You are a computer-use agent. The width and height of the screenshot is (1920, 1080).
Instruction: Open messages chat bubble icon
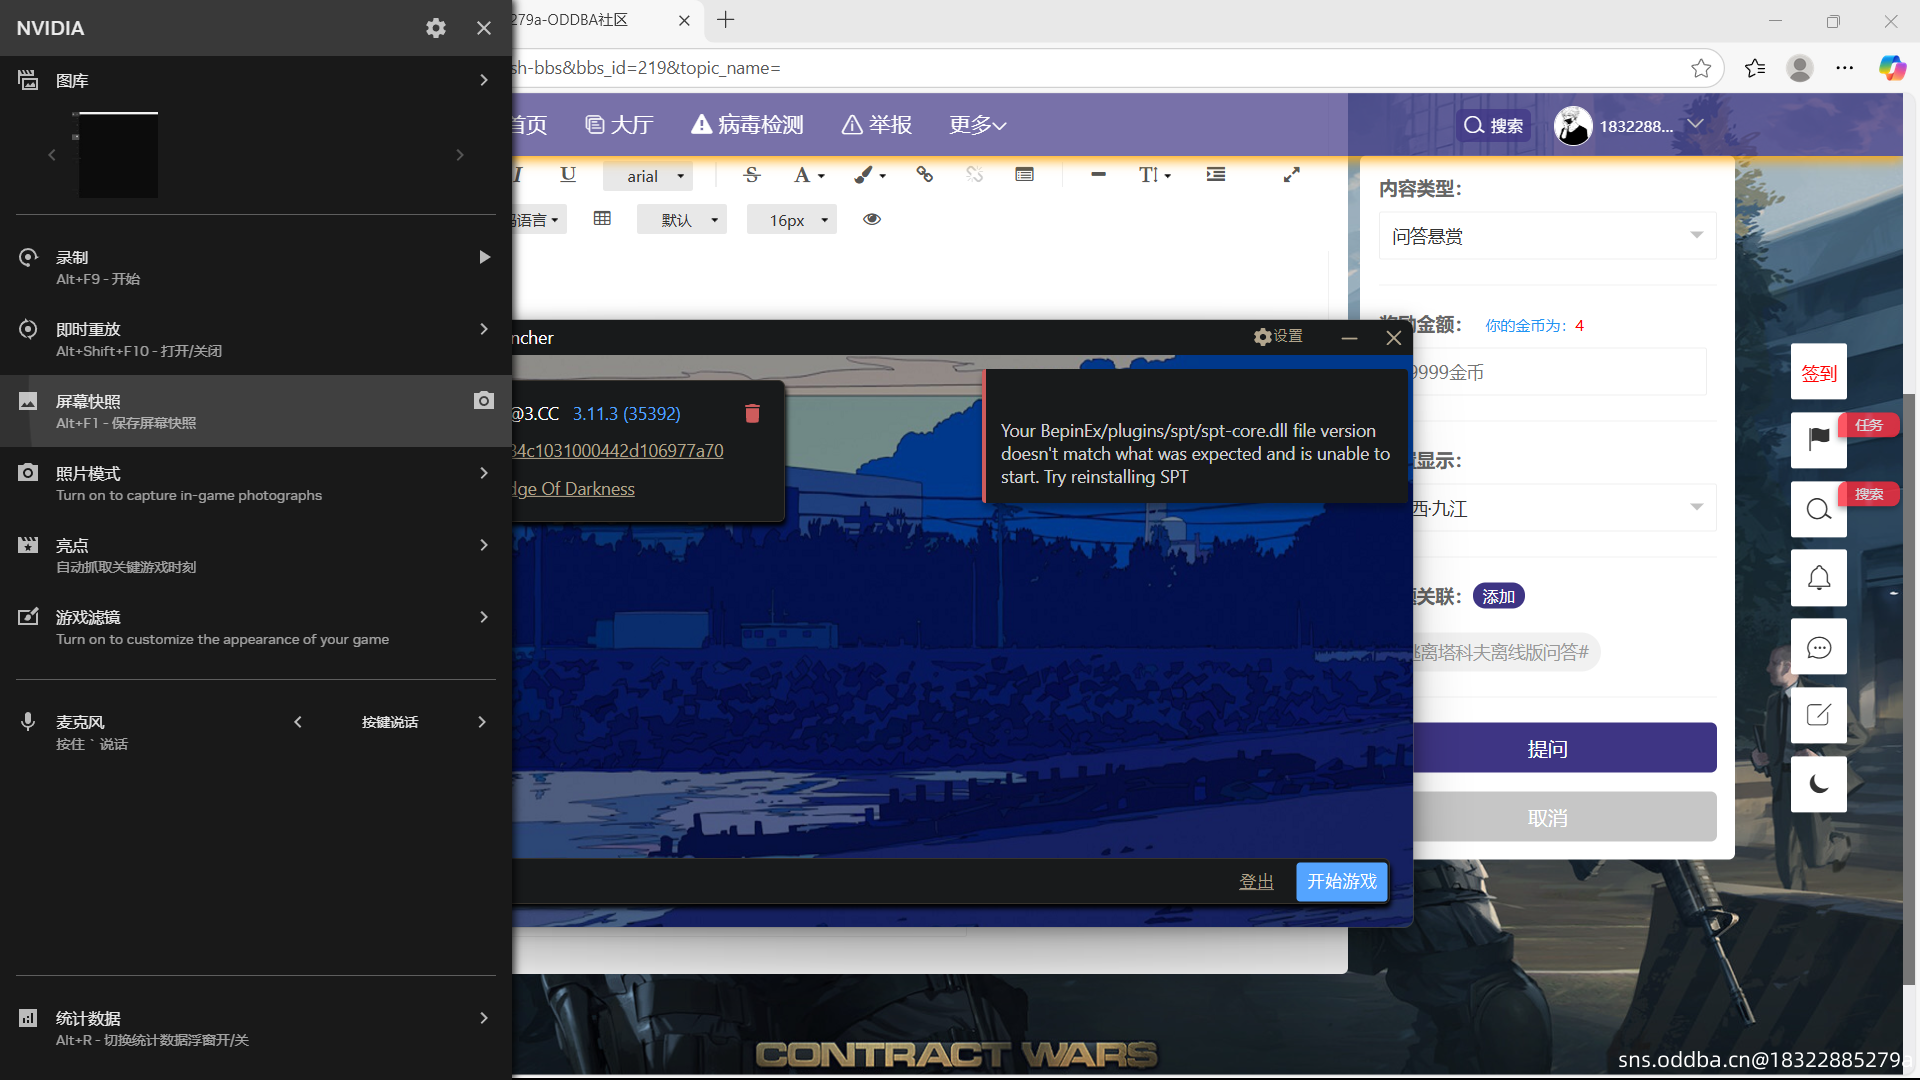[x=1819, y=647]
